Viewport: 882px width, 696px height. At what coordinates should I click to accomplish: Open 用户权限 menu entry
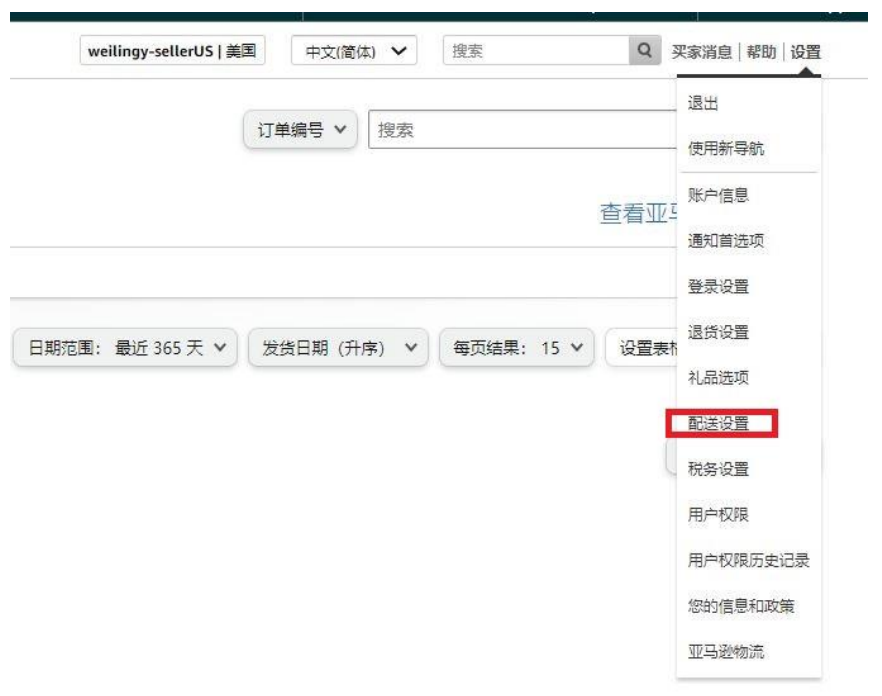[718, 515]
